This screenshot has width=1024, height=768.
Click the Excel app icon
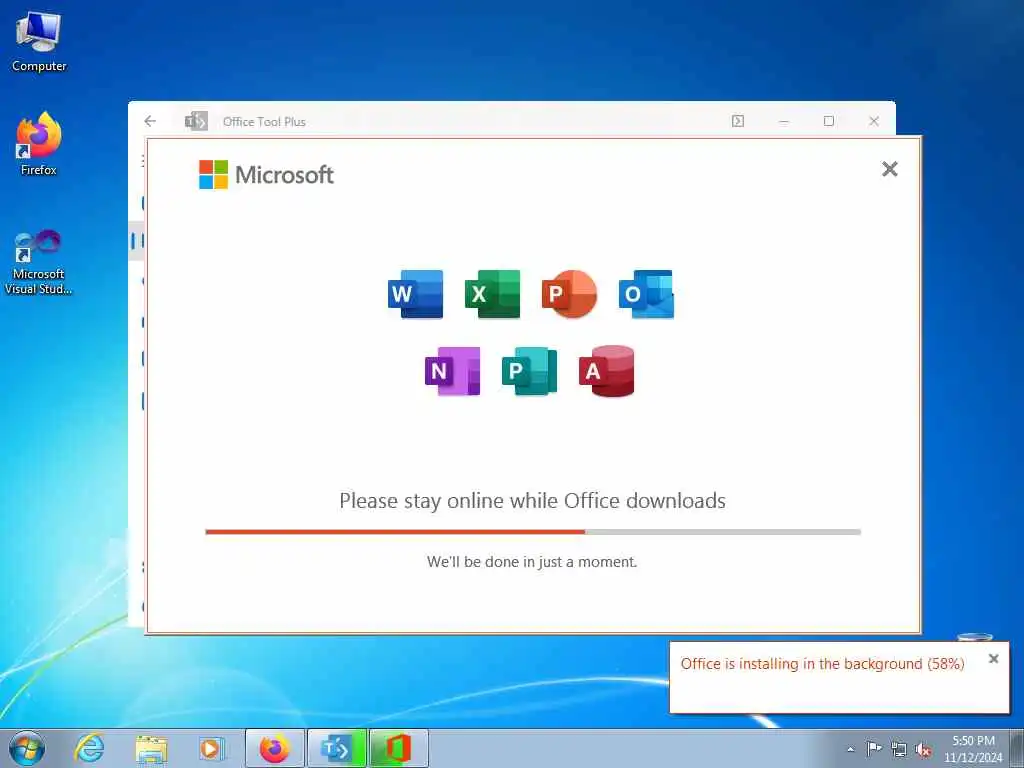tap(492, 294)
